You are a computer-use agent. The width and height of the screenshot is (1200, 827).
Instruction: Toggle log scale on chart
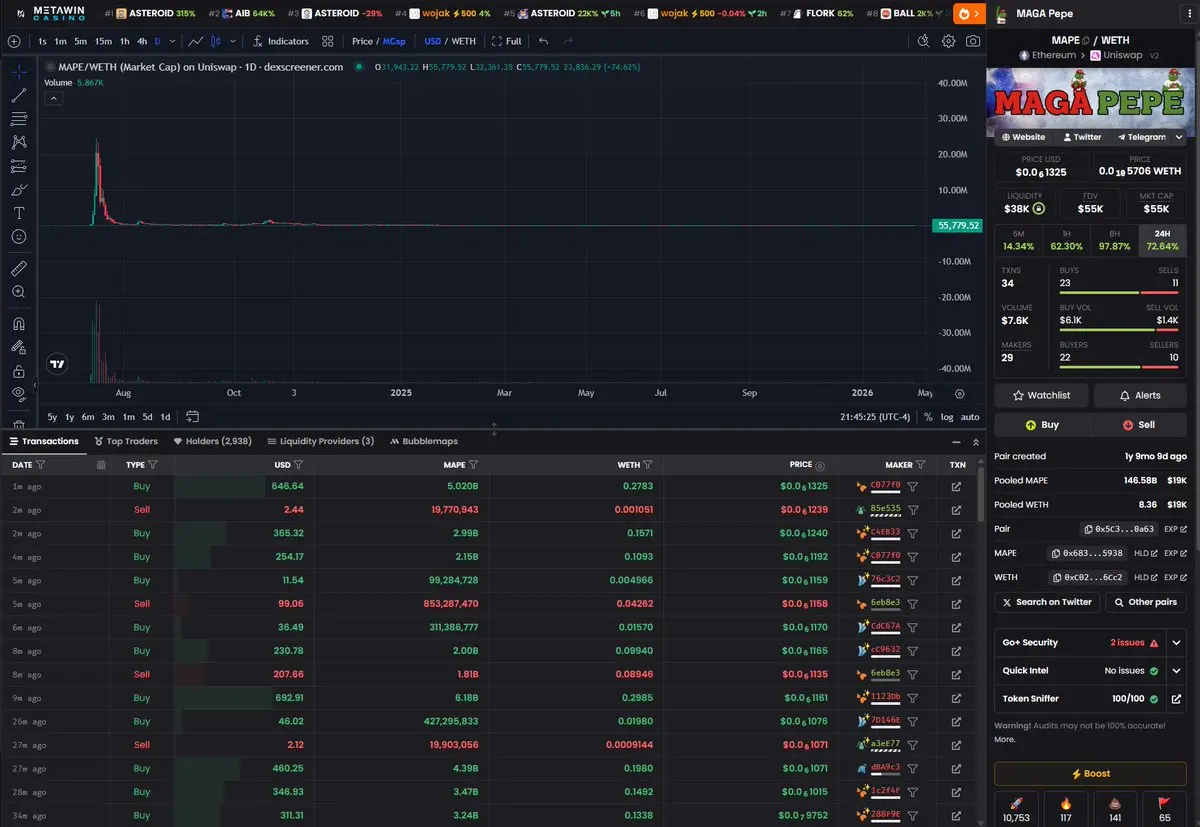(x=947, y=417)
